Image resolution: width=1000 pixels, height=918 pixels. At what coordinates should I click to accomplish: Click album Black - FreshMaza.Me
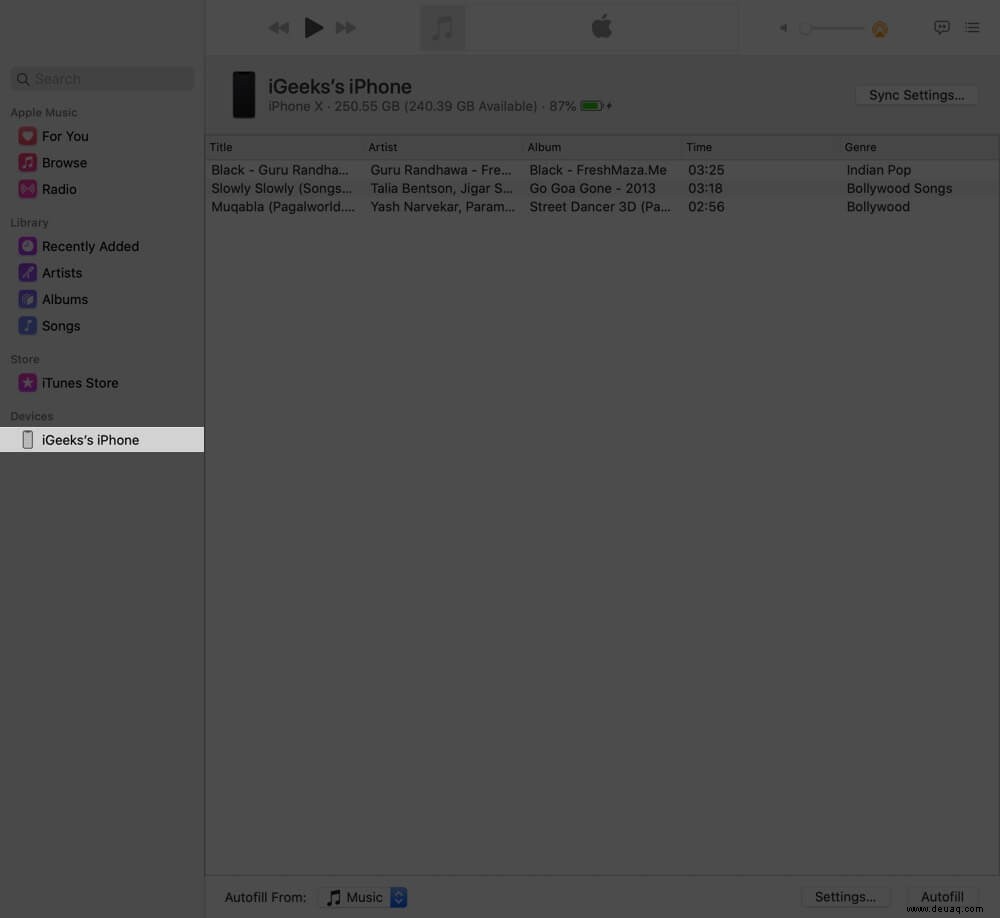coord(598,170)
